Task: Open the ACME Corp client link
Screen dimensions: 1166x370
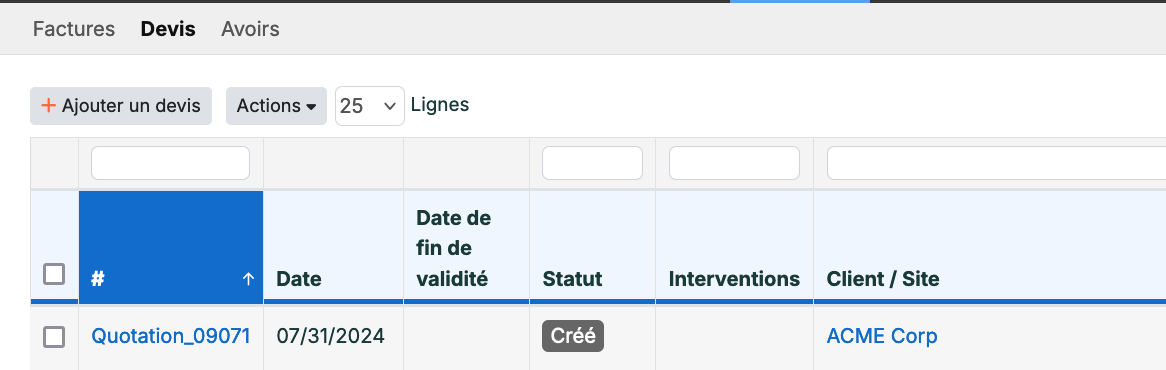Action: (882, 336)
